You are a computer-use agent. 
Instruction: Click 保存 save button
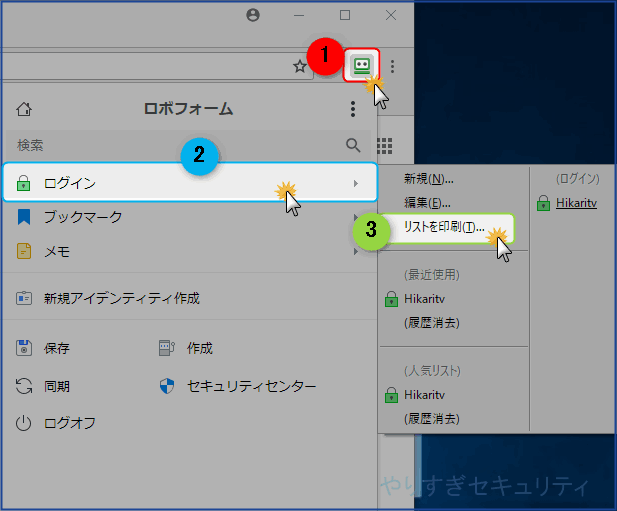click(x=57, y=348)
